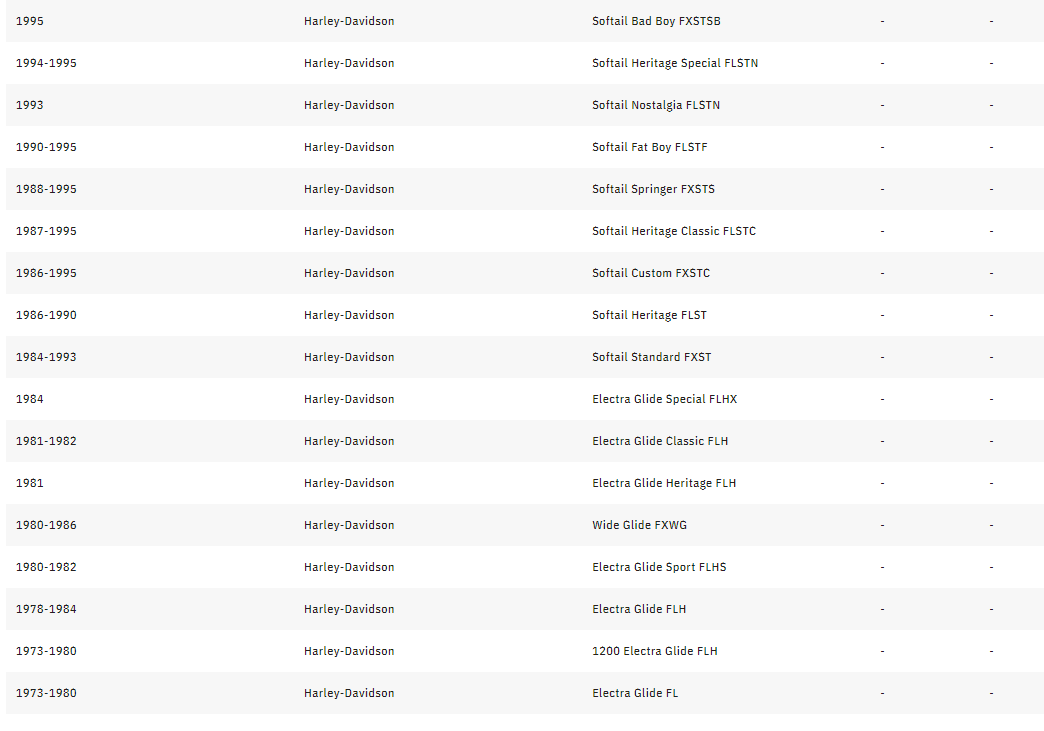This screenshot has height=731, width=1044.
Task: Click the year cell '1984'
Action: (30, 399)
